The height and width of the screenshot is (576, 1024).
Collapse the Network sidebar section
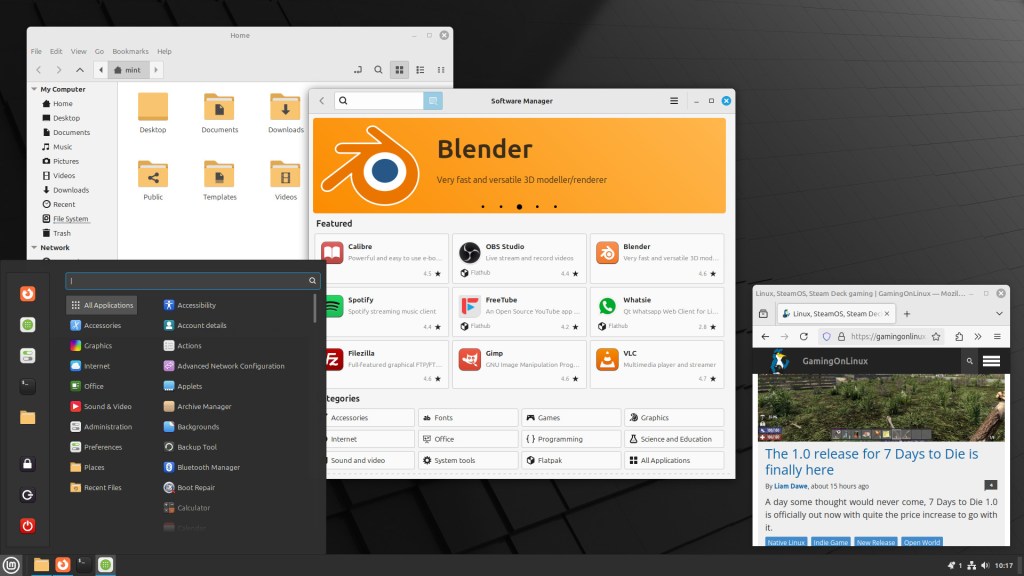pos(34,247)
